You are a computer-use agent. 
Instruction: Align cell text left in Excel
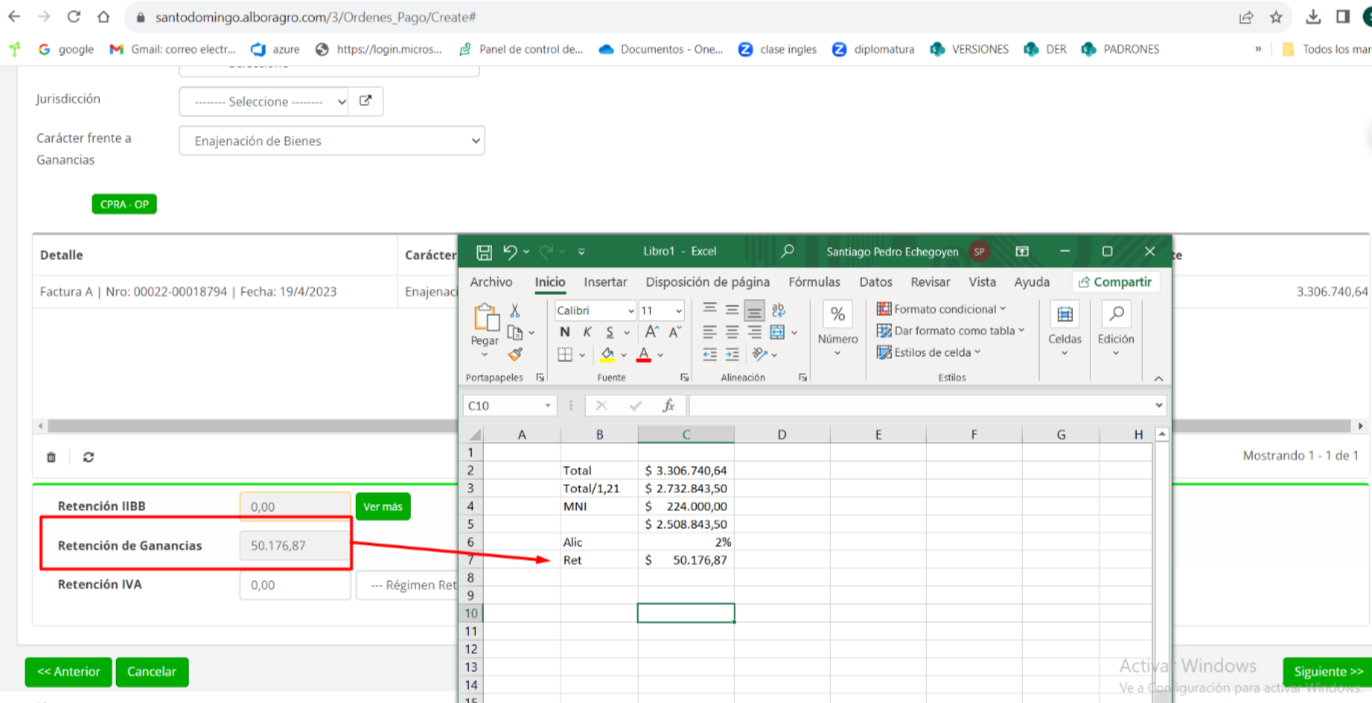710,332
